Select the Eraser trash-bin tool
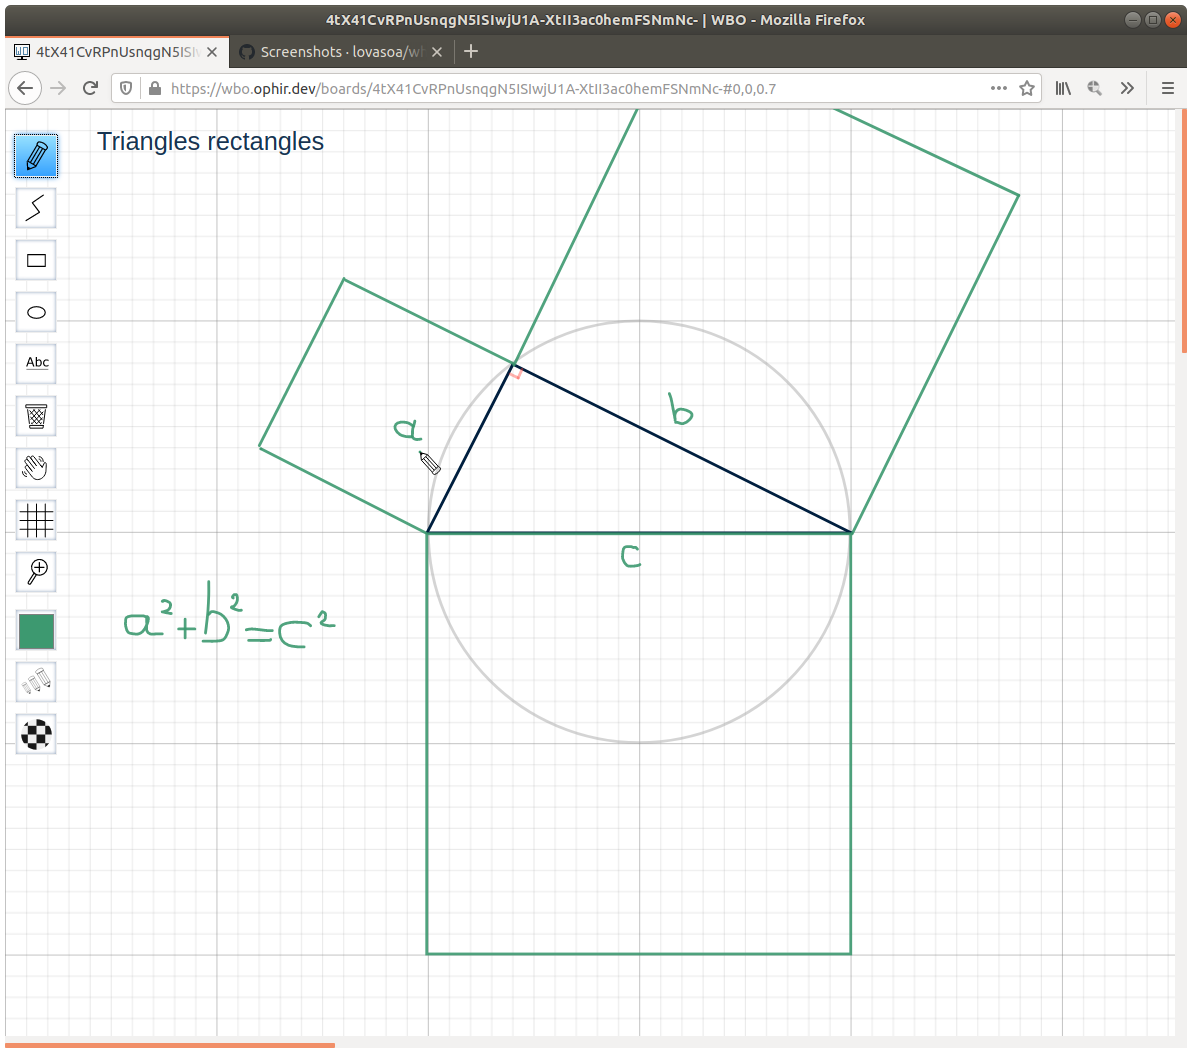Image resolution: width=1196 pixels, height=1057 pixels. (x=36, y=416)
